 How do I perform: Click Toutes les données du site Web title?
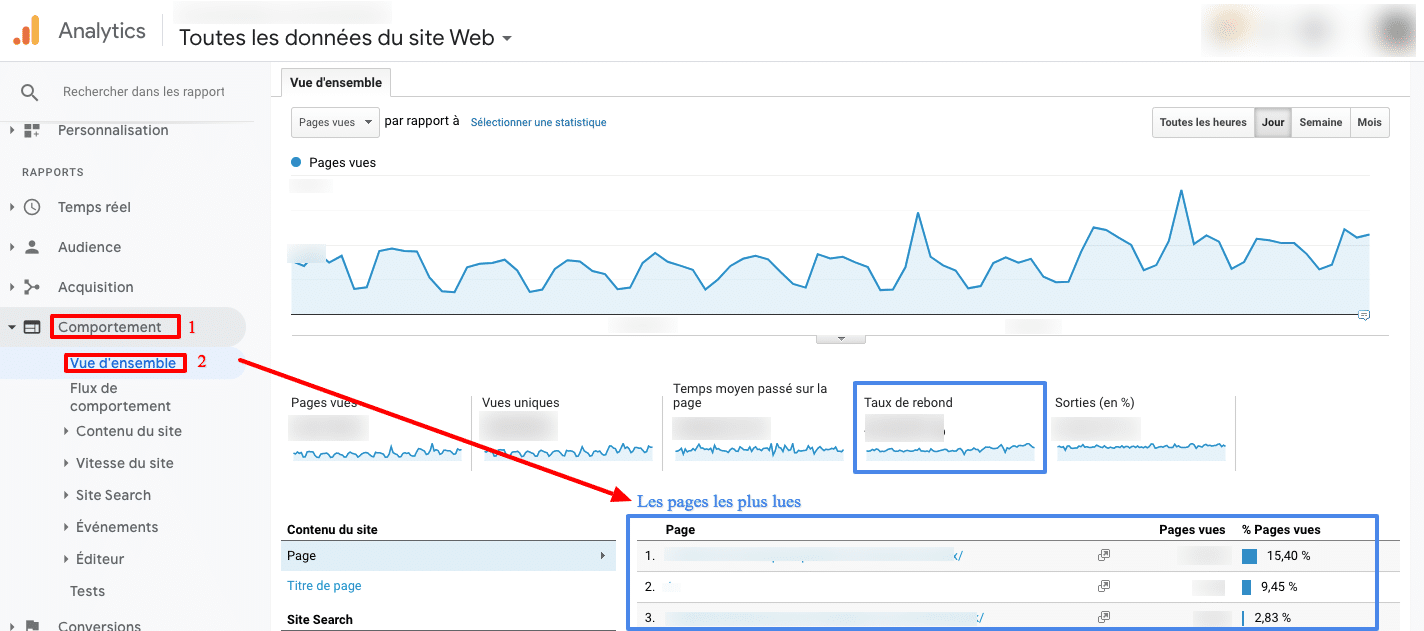tap(337, 38)
